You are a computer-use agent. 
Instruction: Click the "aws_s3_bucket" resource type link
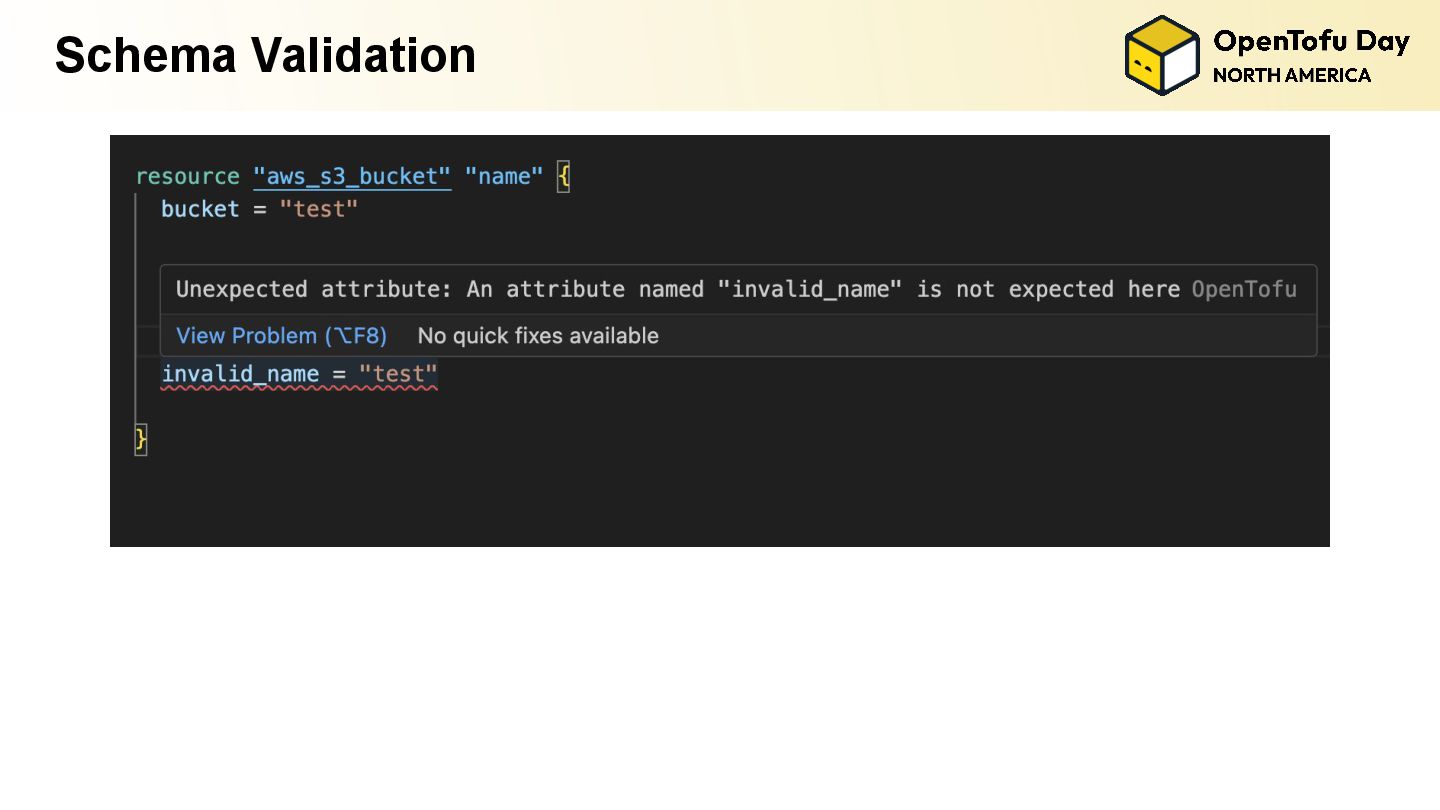click(352, 177)
